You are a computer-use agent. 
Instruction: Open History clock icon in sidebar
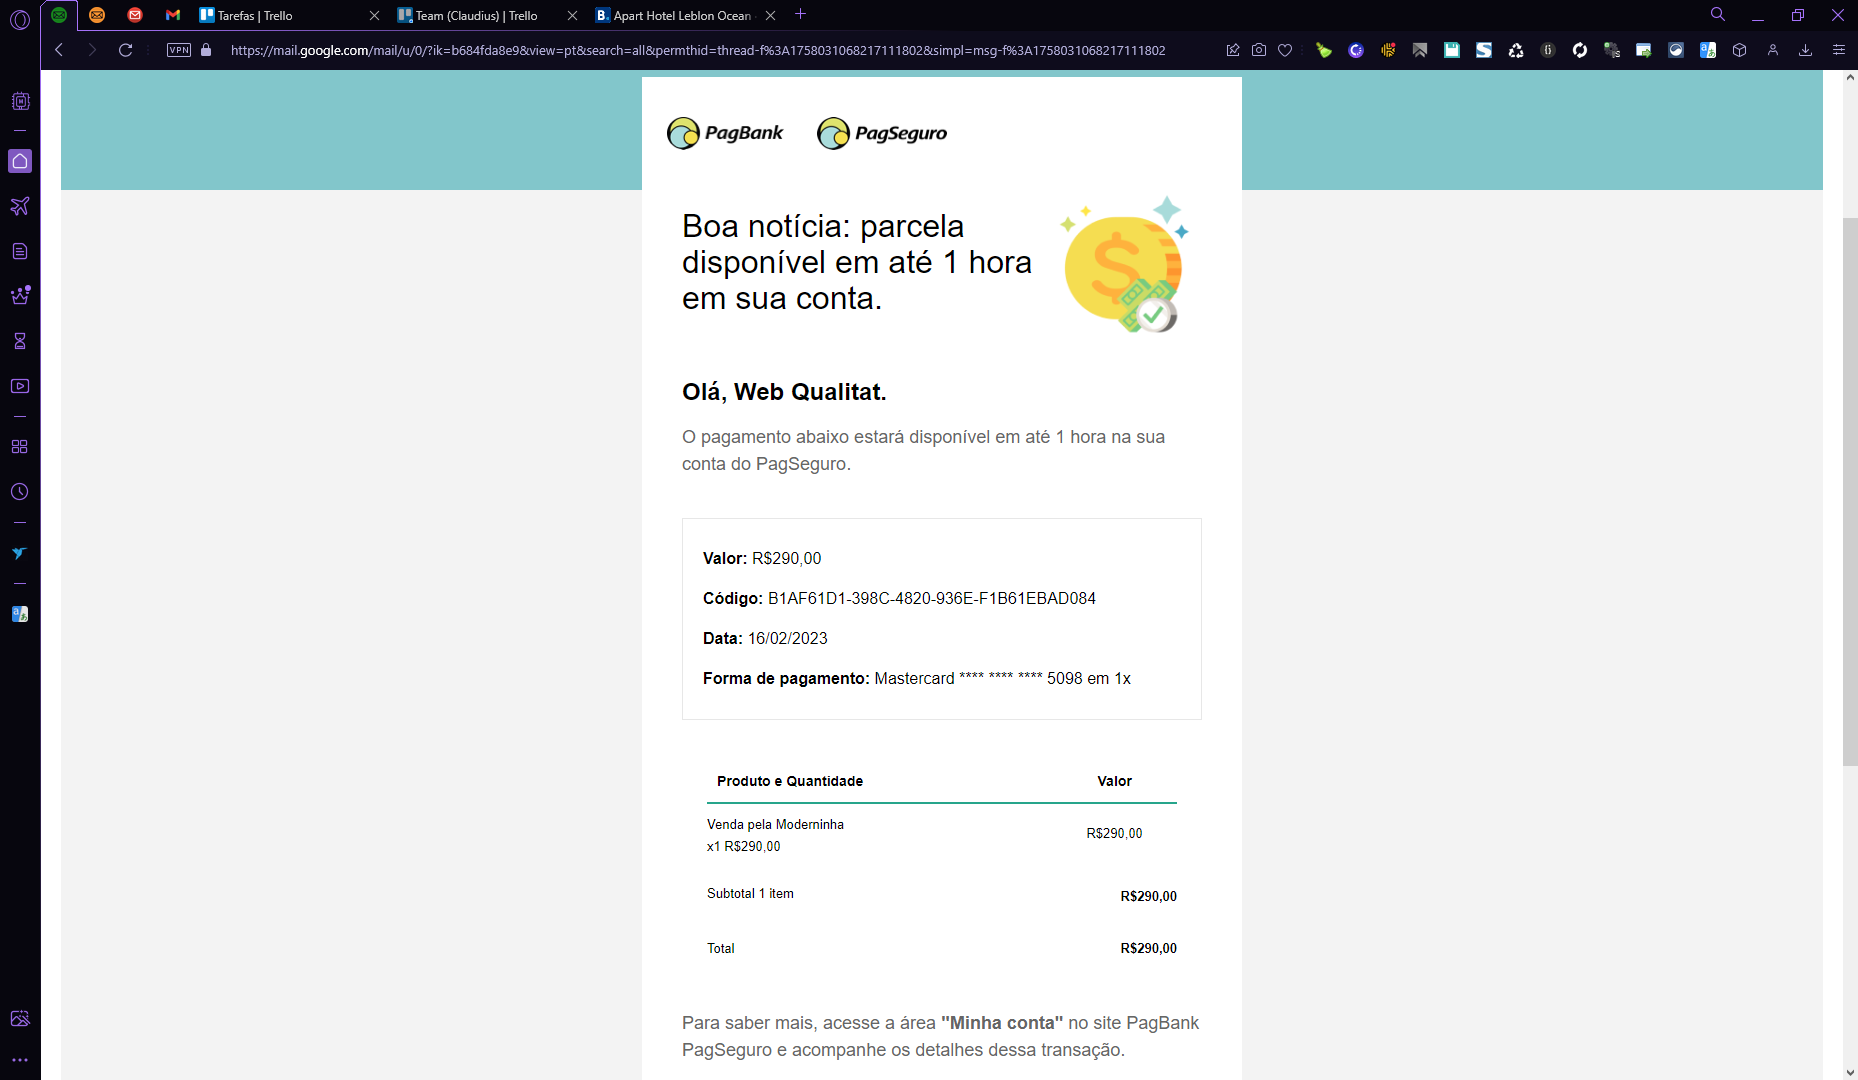(20, 492)
